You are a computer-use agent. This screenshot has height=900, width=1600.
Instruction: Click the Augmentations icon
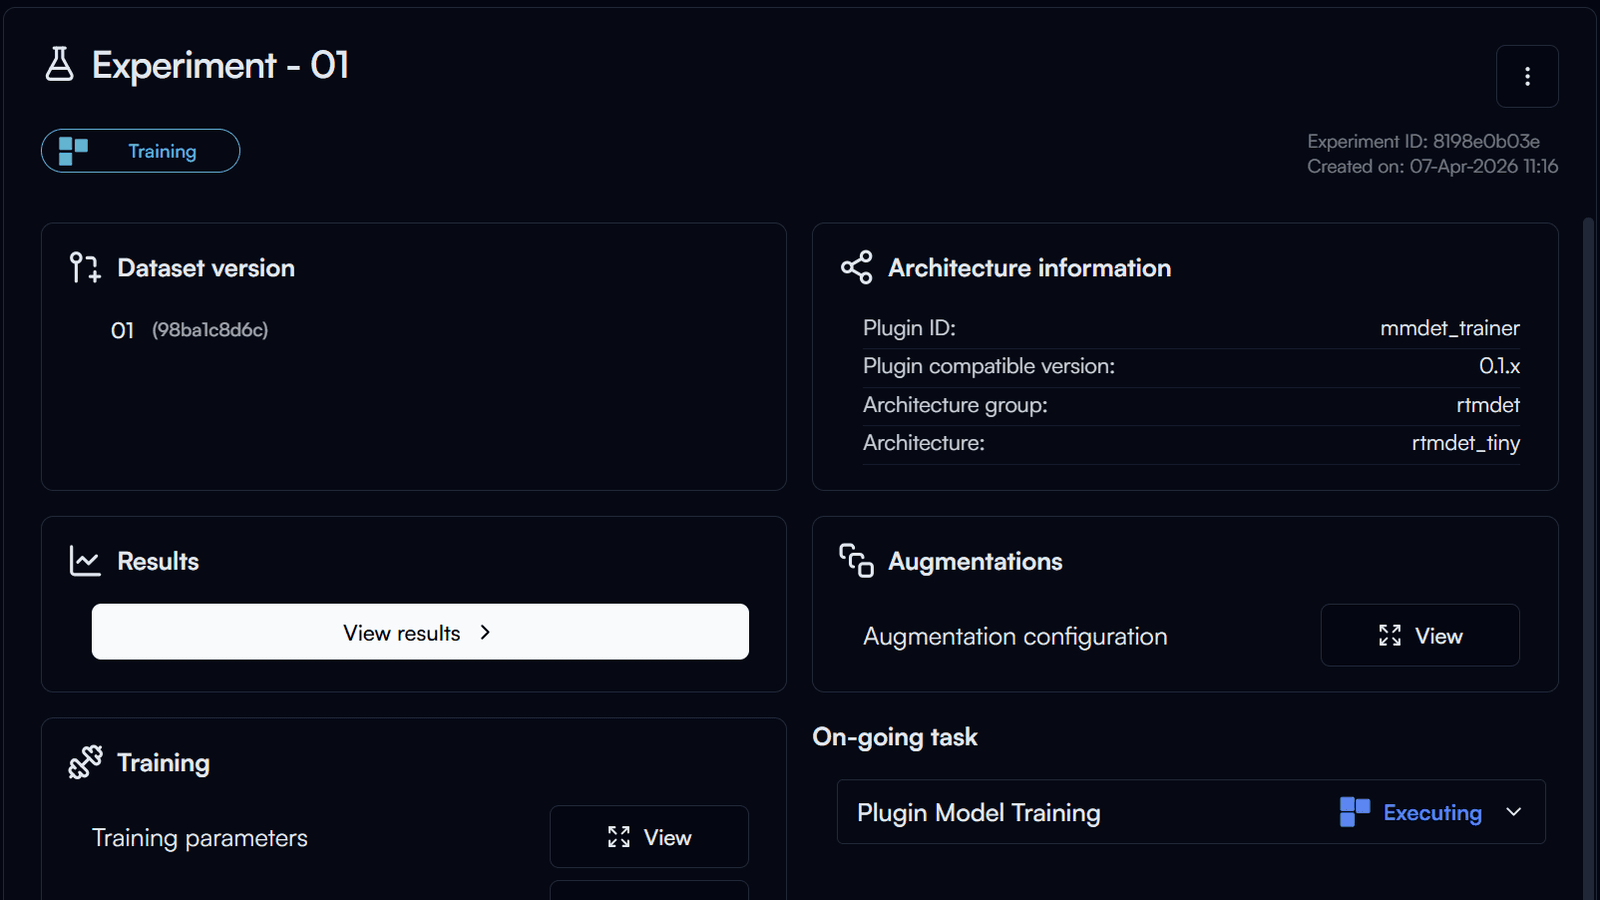[856, 561]
